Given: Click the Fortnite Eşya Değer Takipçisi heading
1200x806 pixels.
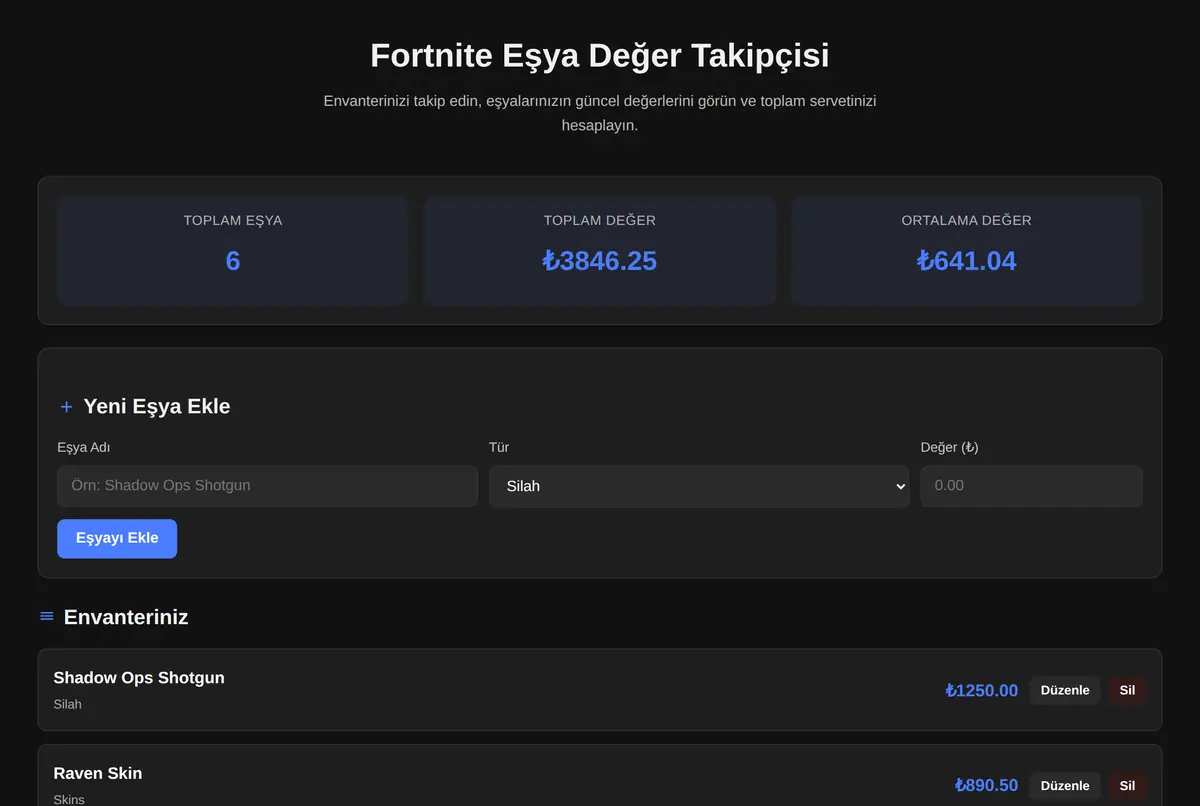Looking at the screenshot, I should (600, 55).
